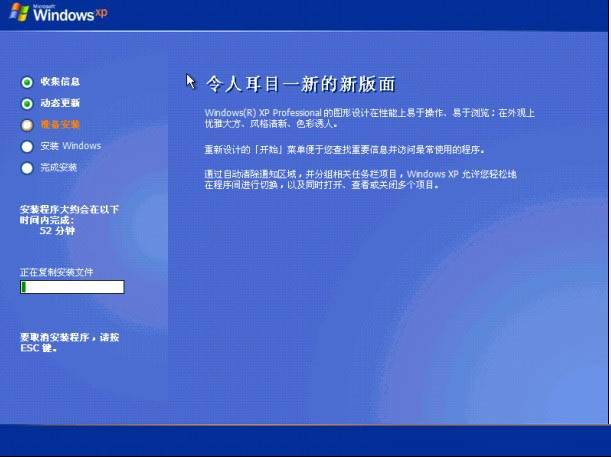
Task: Click the 完成安装 step label
Action: point(60,168)
